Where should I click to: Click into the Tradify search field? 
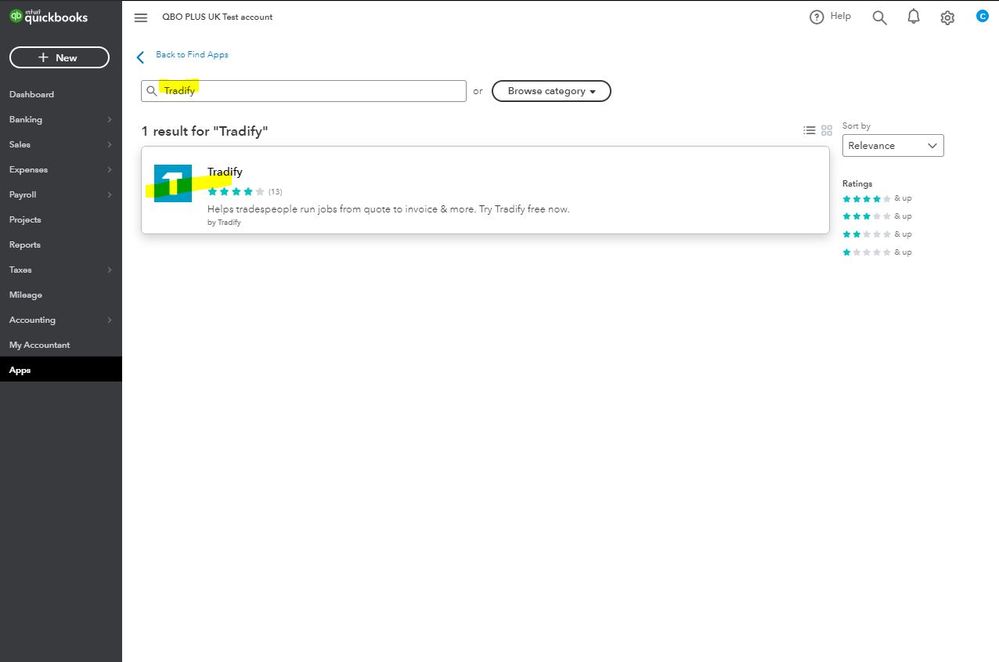pyautogui.click(x=303, y=91)
